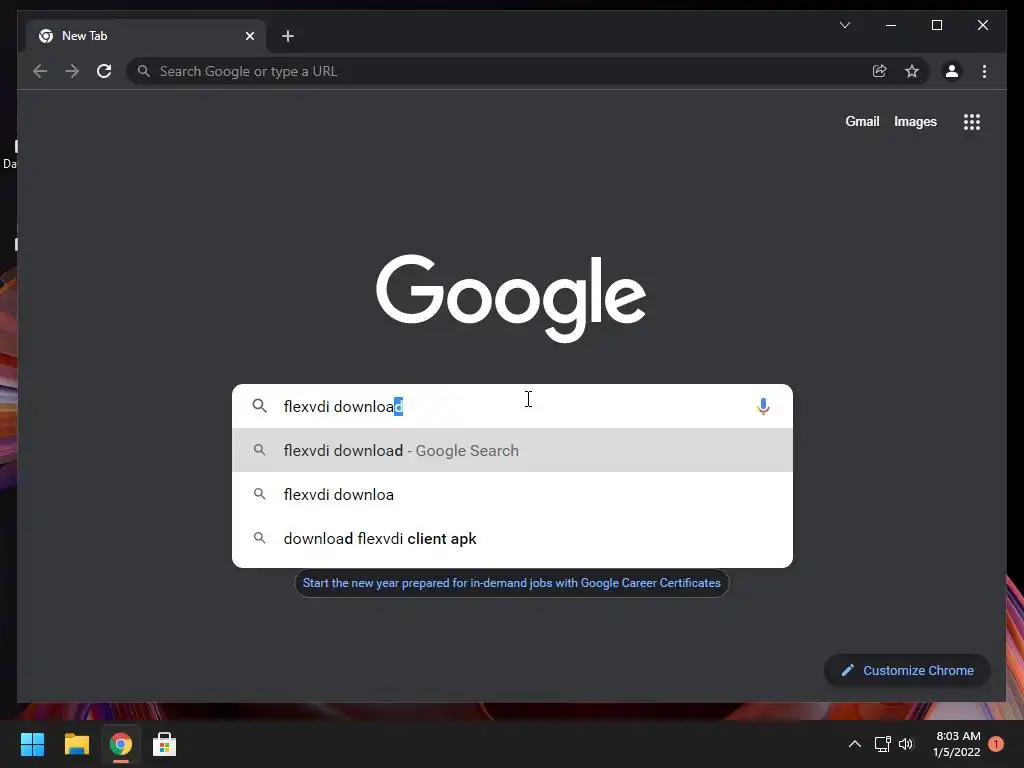Click the magnifier icon in the Google search box
Viewport: 1024px width, 768px height.
pyautogui.click(x=259, y=406)
